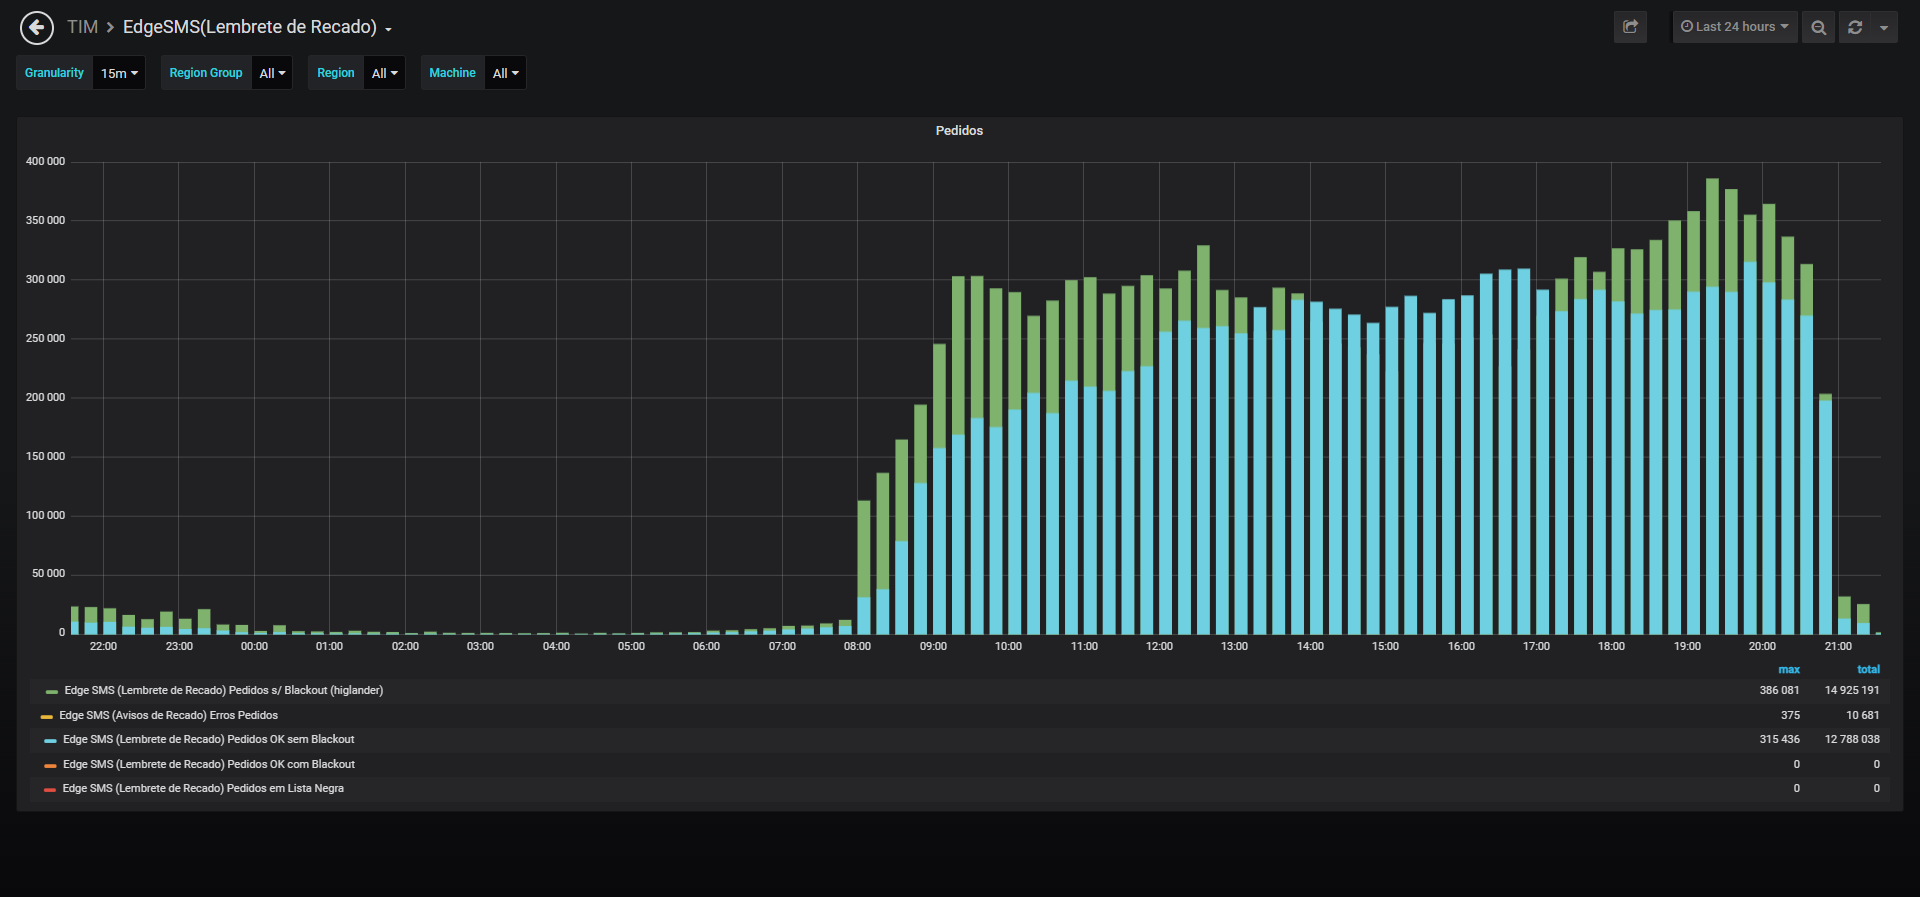
Task: Toggle Pedidos s/ Blackout (higlander) series
Action: point(224,690)
